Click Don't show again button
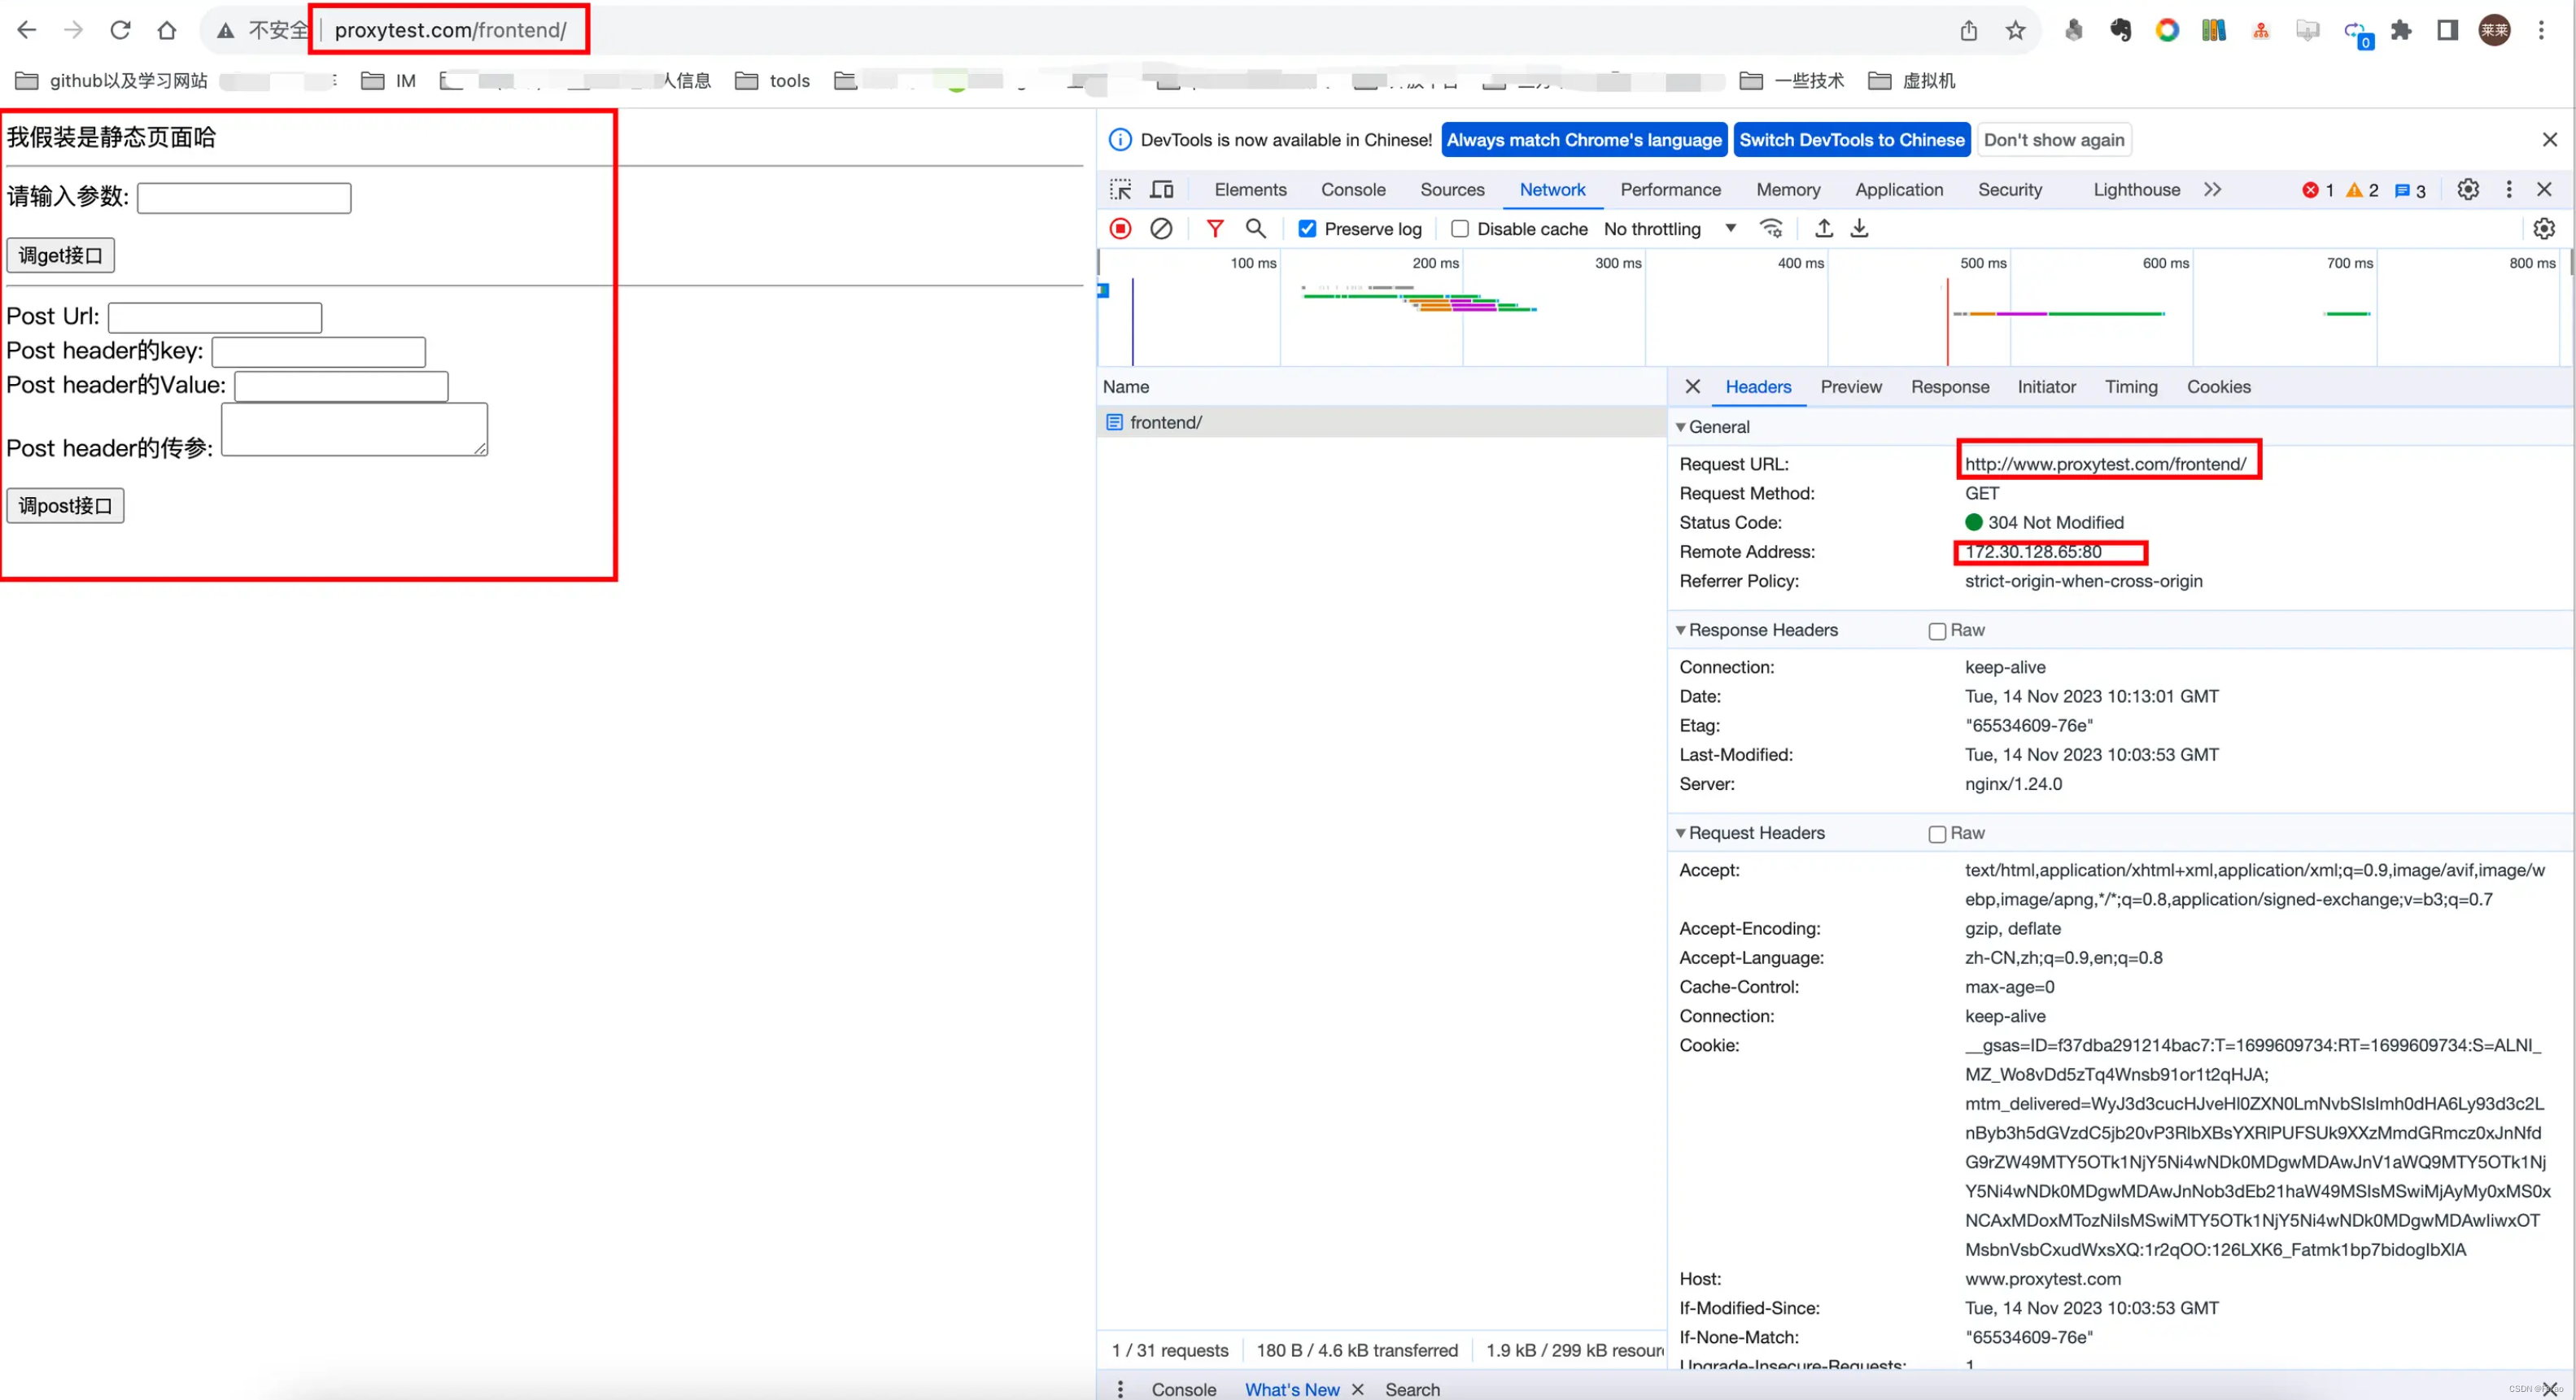The image size is (2576, 1400). 2053,140
